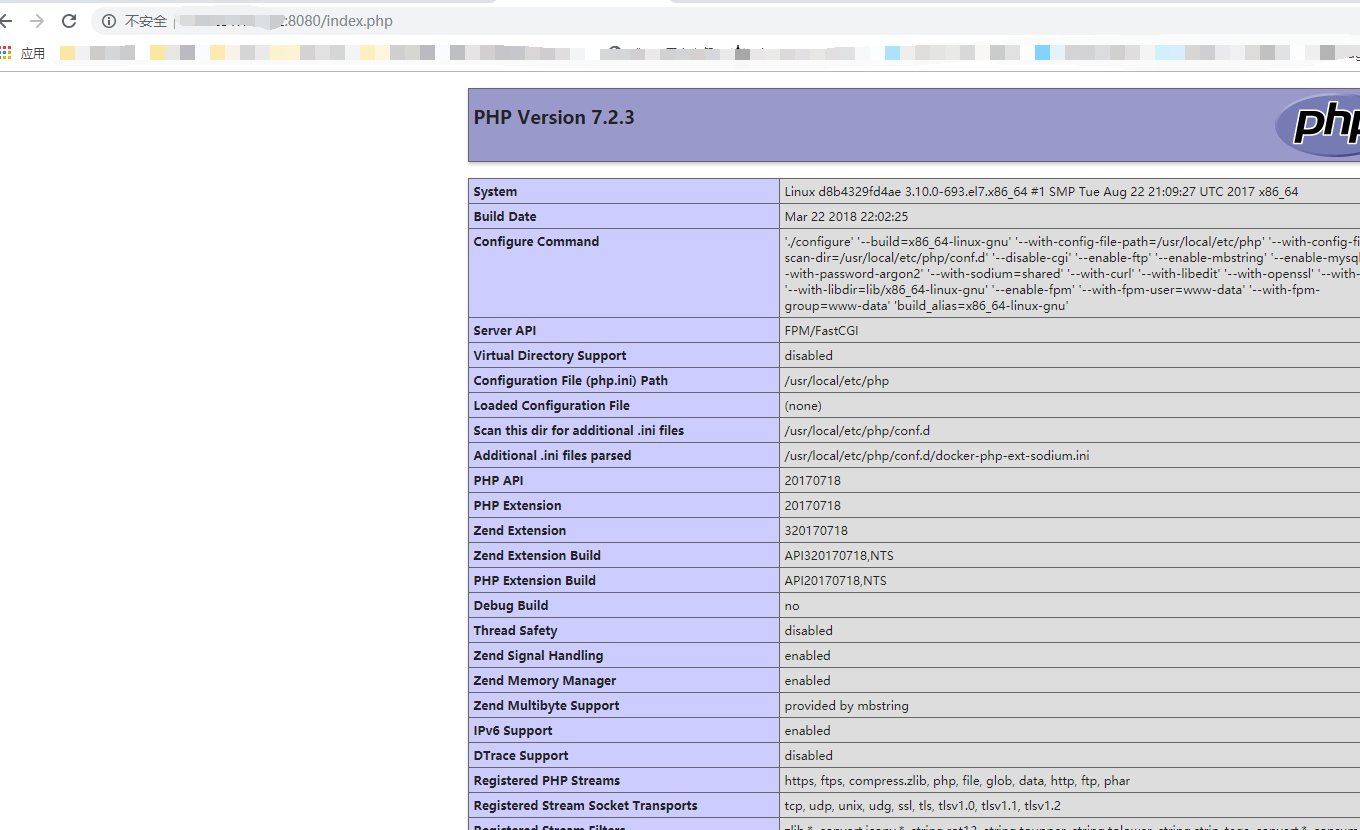Select the 'PHP Extension Build' label
Viewport: 1360px width, 830px height.
535,581
